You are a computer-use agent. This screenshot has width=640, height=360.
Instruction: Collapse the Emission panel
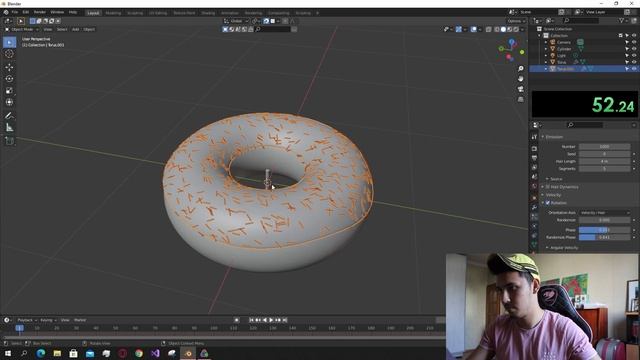pos(554,137)
